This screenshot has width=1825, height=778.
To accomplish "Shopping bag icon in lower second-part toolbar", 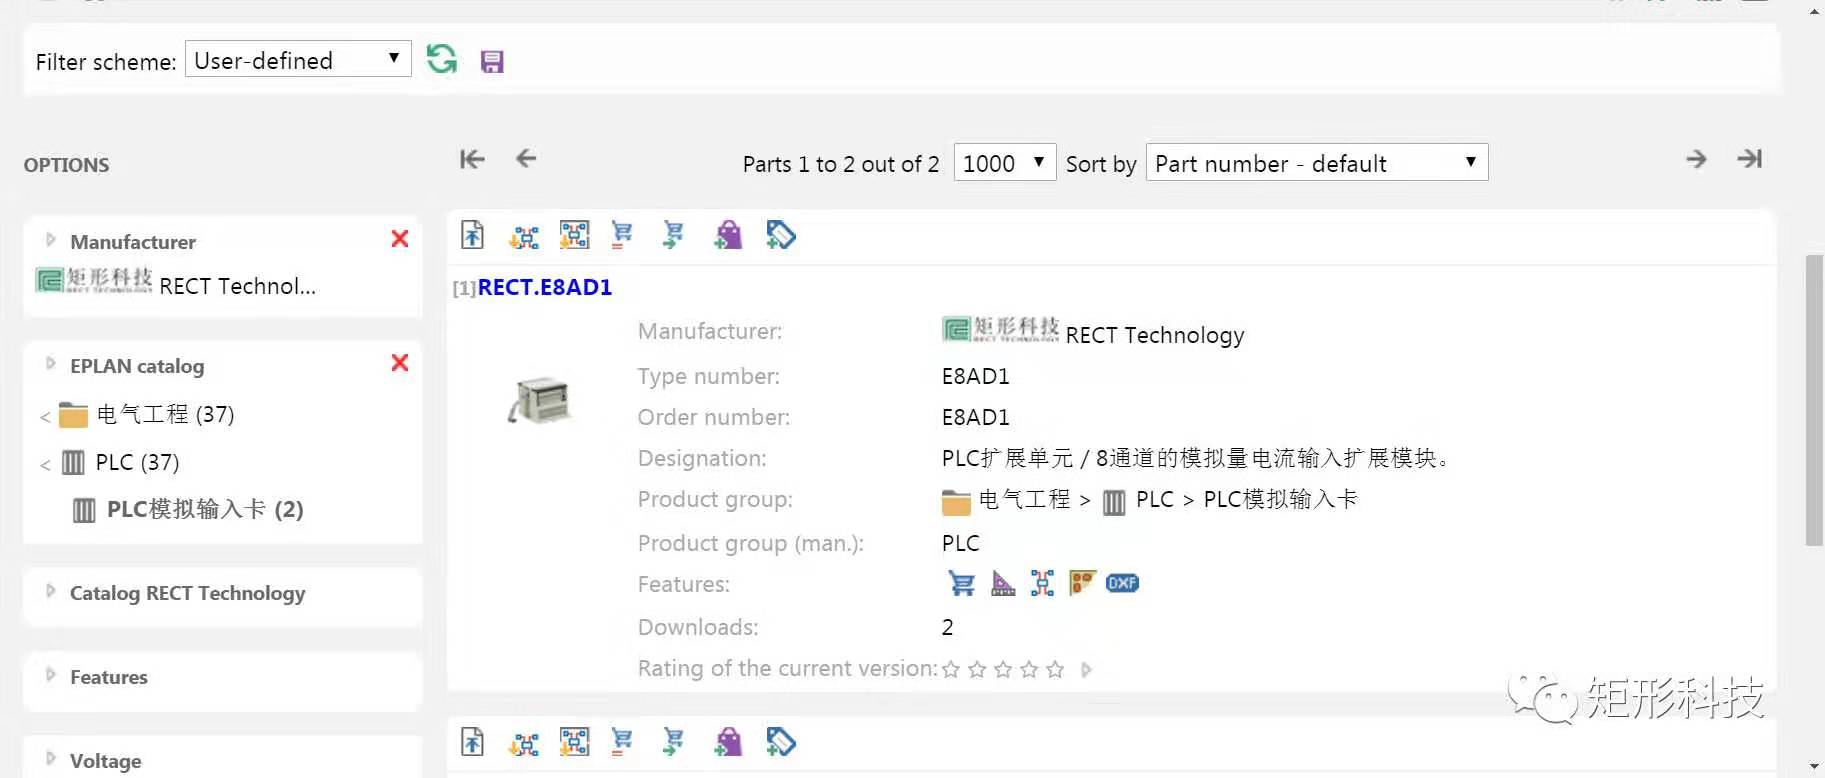I will point(728,742).
